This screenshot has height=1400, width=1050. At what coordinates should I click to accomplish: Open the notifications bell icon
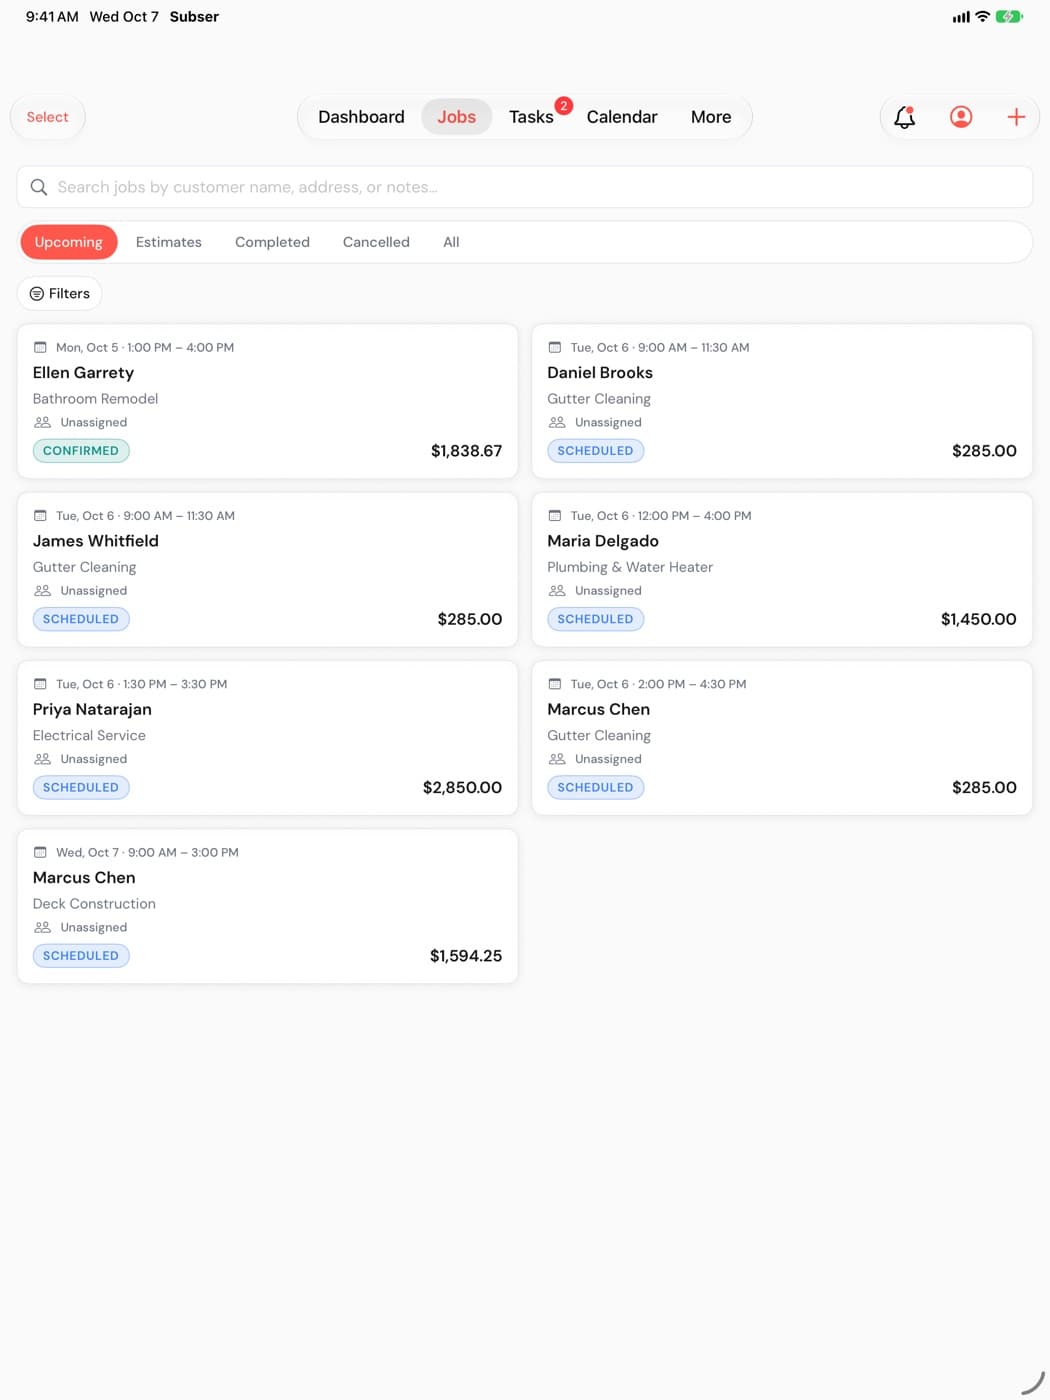click(x=904, y=117)
